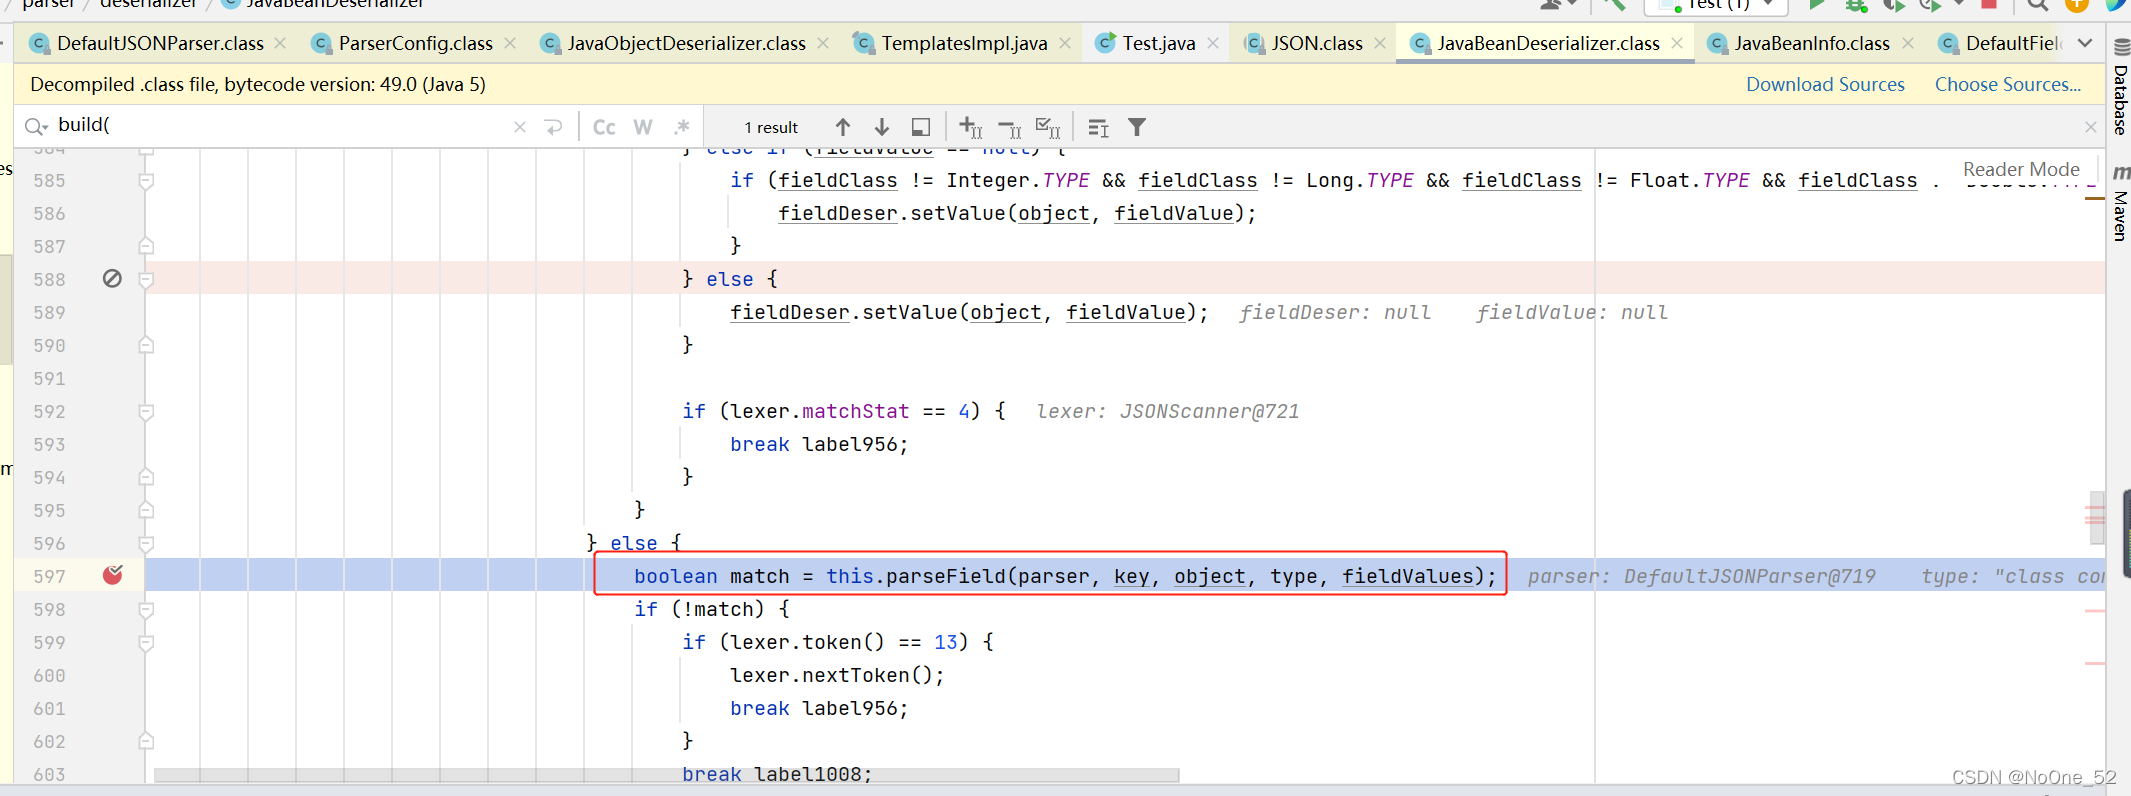Click the Download Sources link
The height and width of the screenshot is (796, 2131).
(1825, 85)
